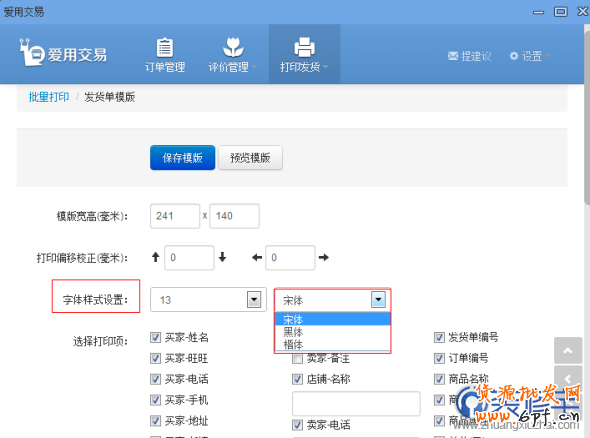
Task: Open the 设置 gear icon
Action: [514, 56]
